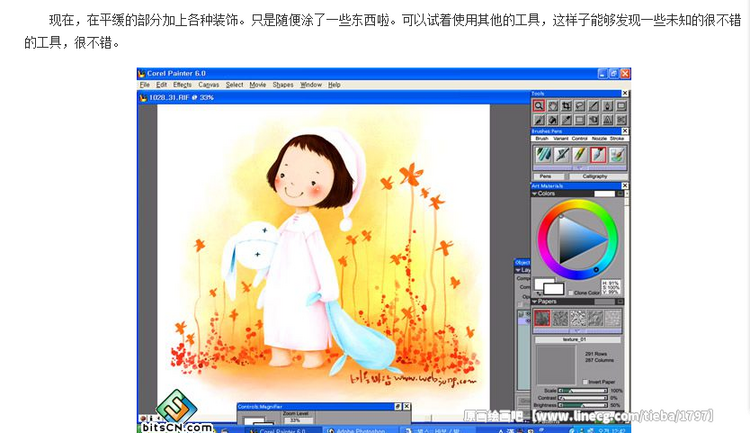Screen dimensions: 750x433
Task: Open the Movie menu
Action: (x=257, y=85)
